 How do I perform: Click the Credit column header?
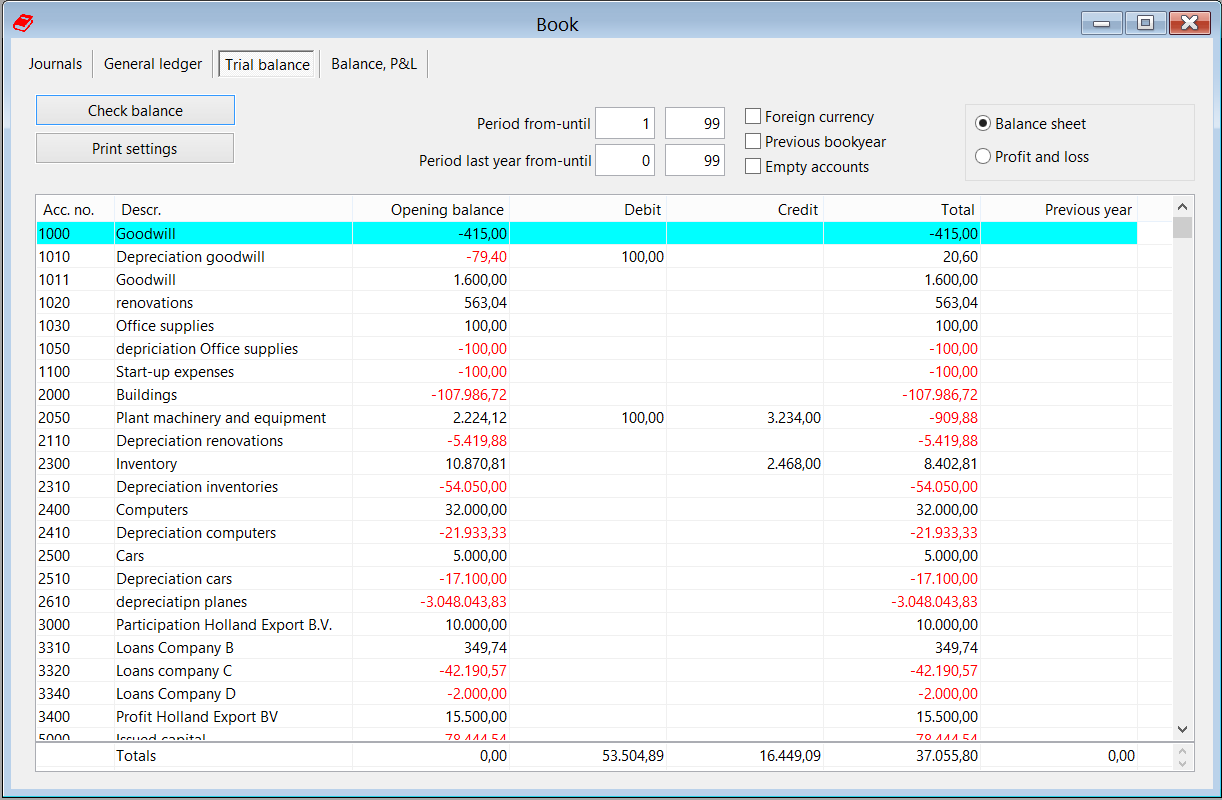pos(745,210)
